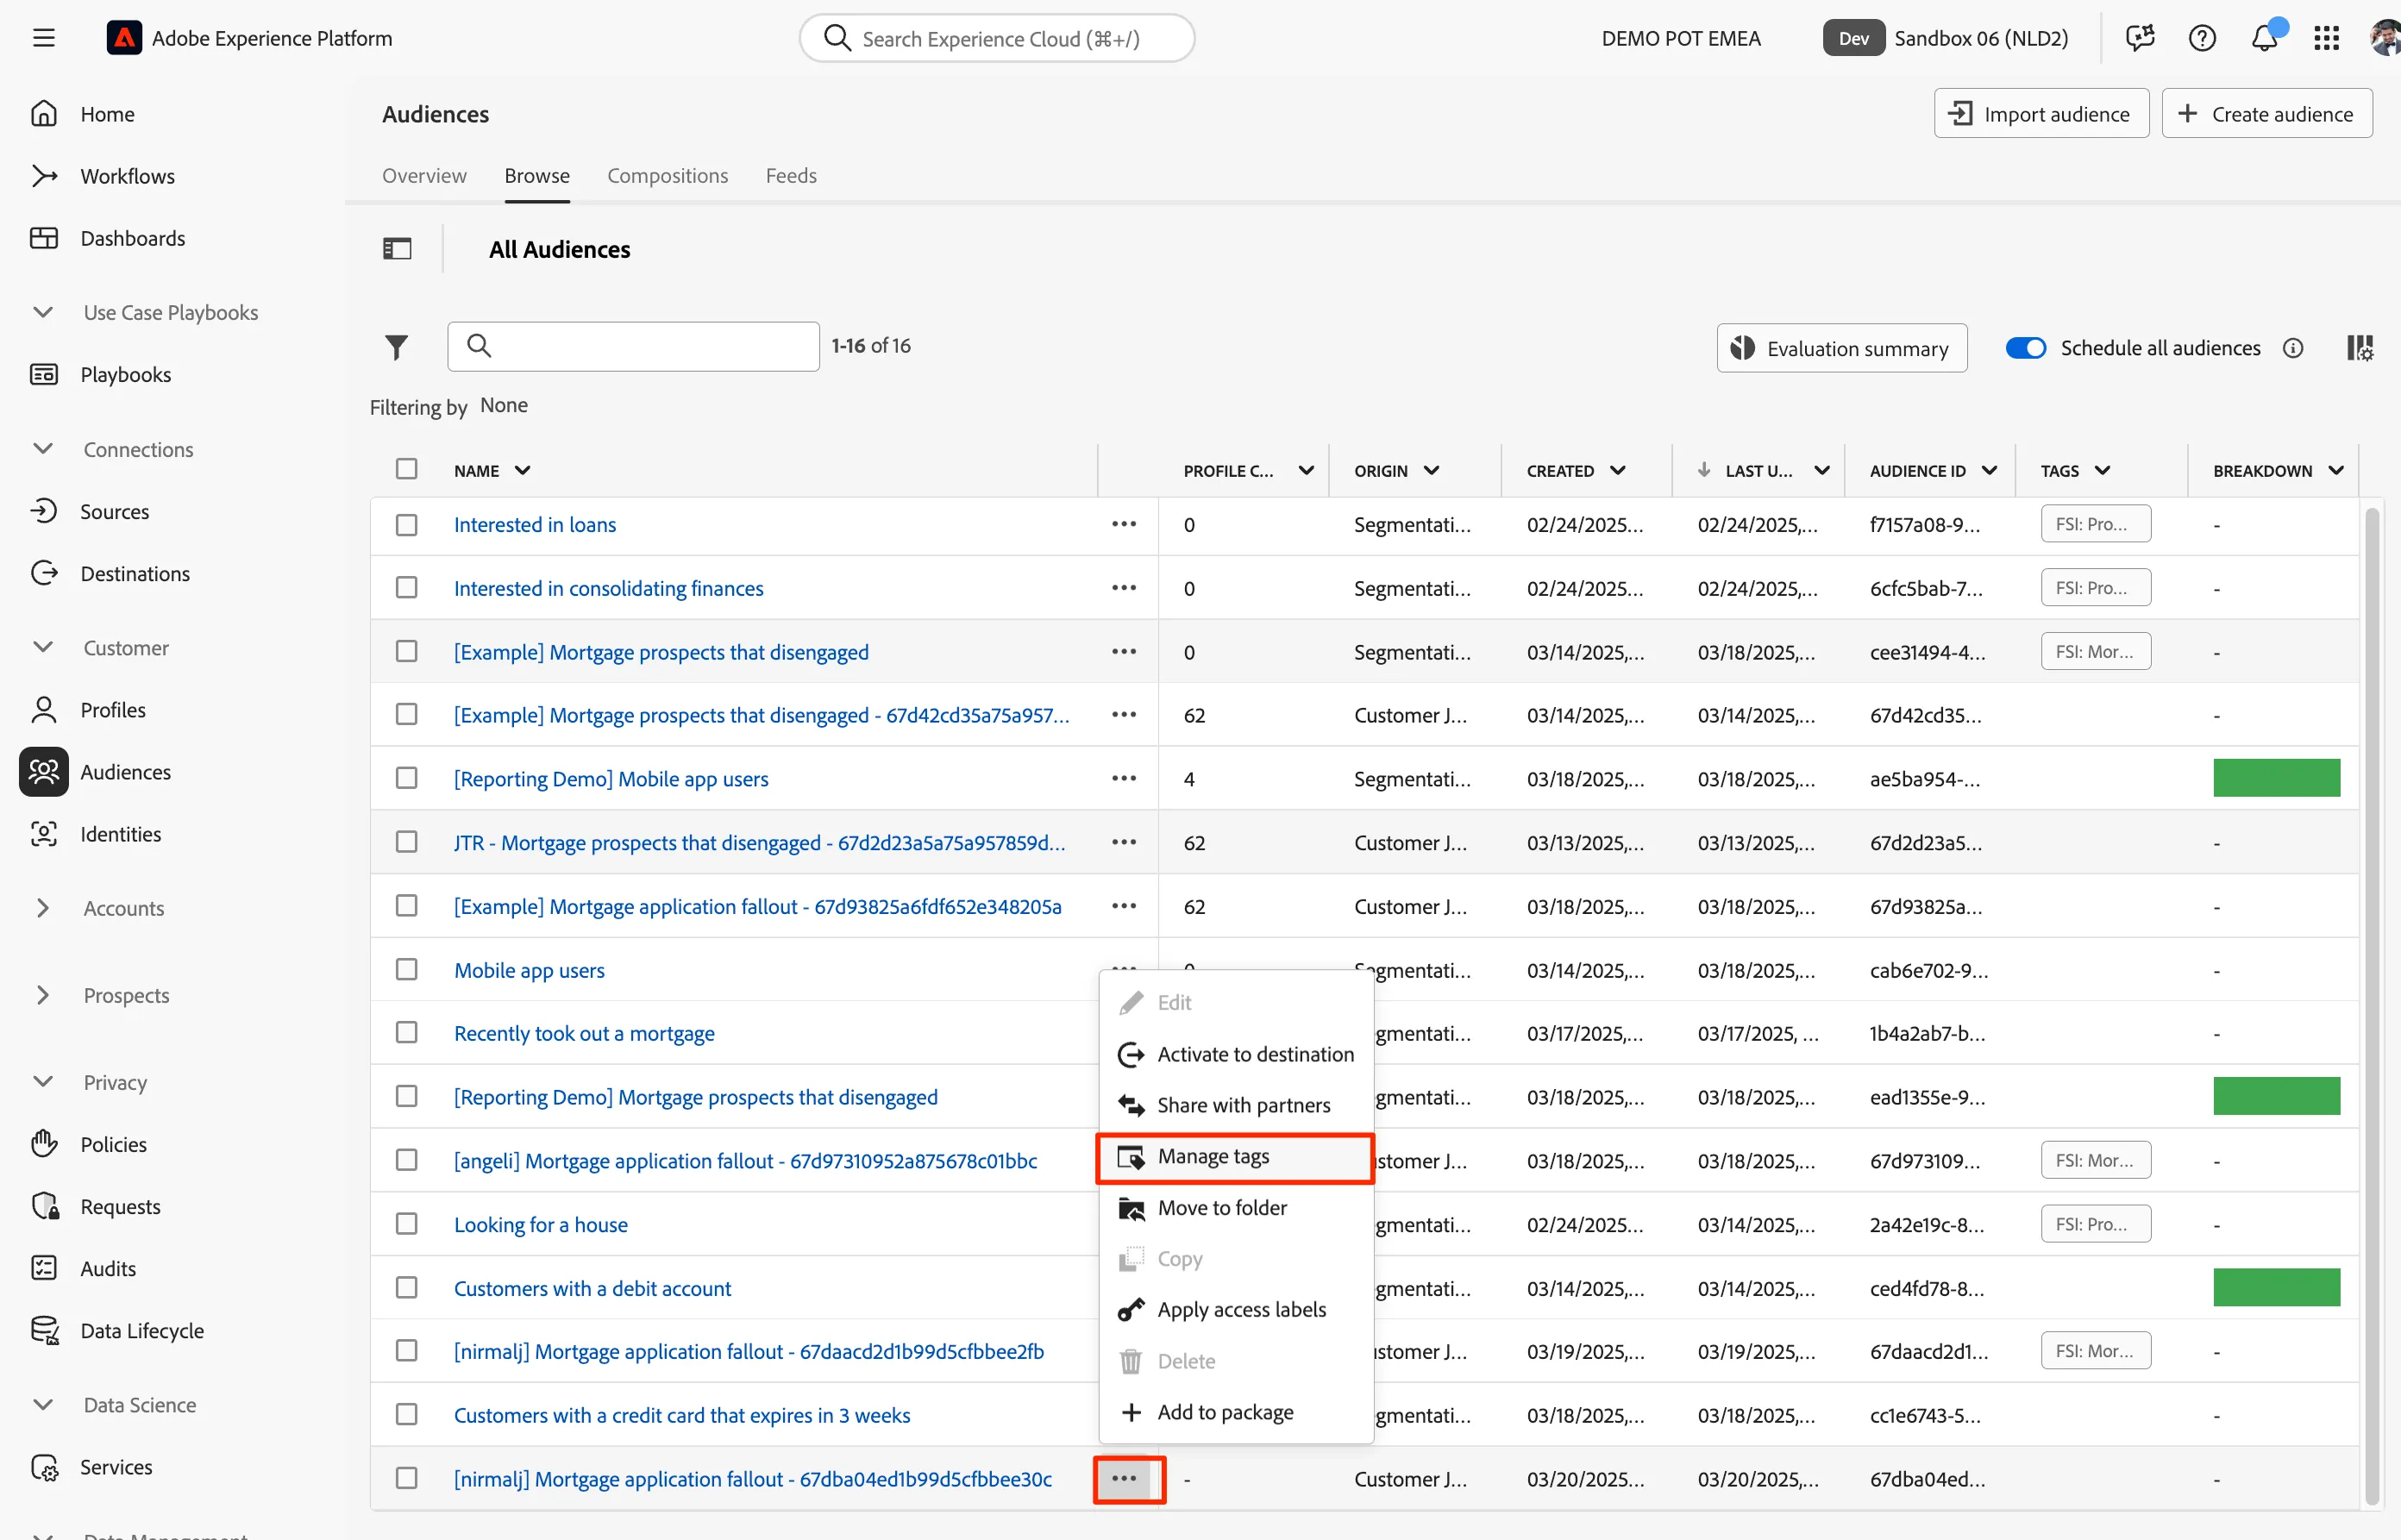Screen dimensions: 2401x1540
Task: Open the feedback chat icon in header
Action: pos(2140,38)
